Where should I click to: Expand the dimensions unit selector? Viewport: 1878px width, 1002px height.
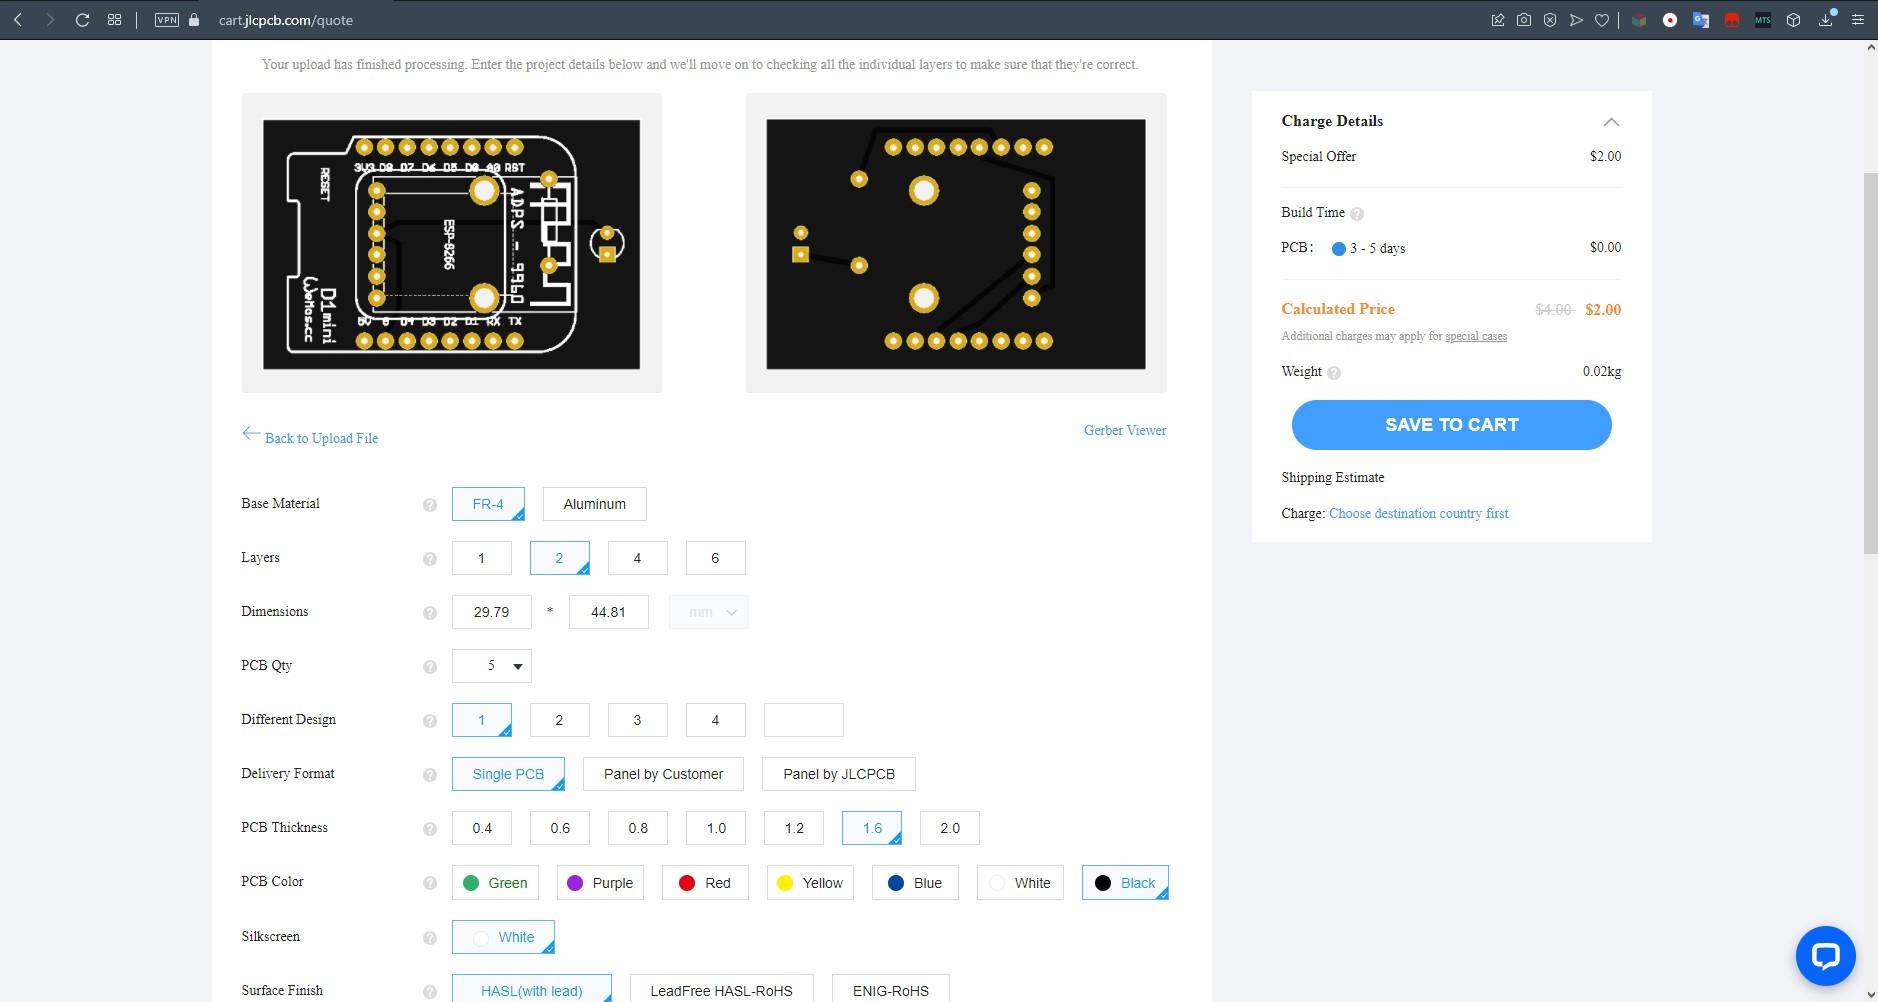[707, 611]
